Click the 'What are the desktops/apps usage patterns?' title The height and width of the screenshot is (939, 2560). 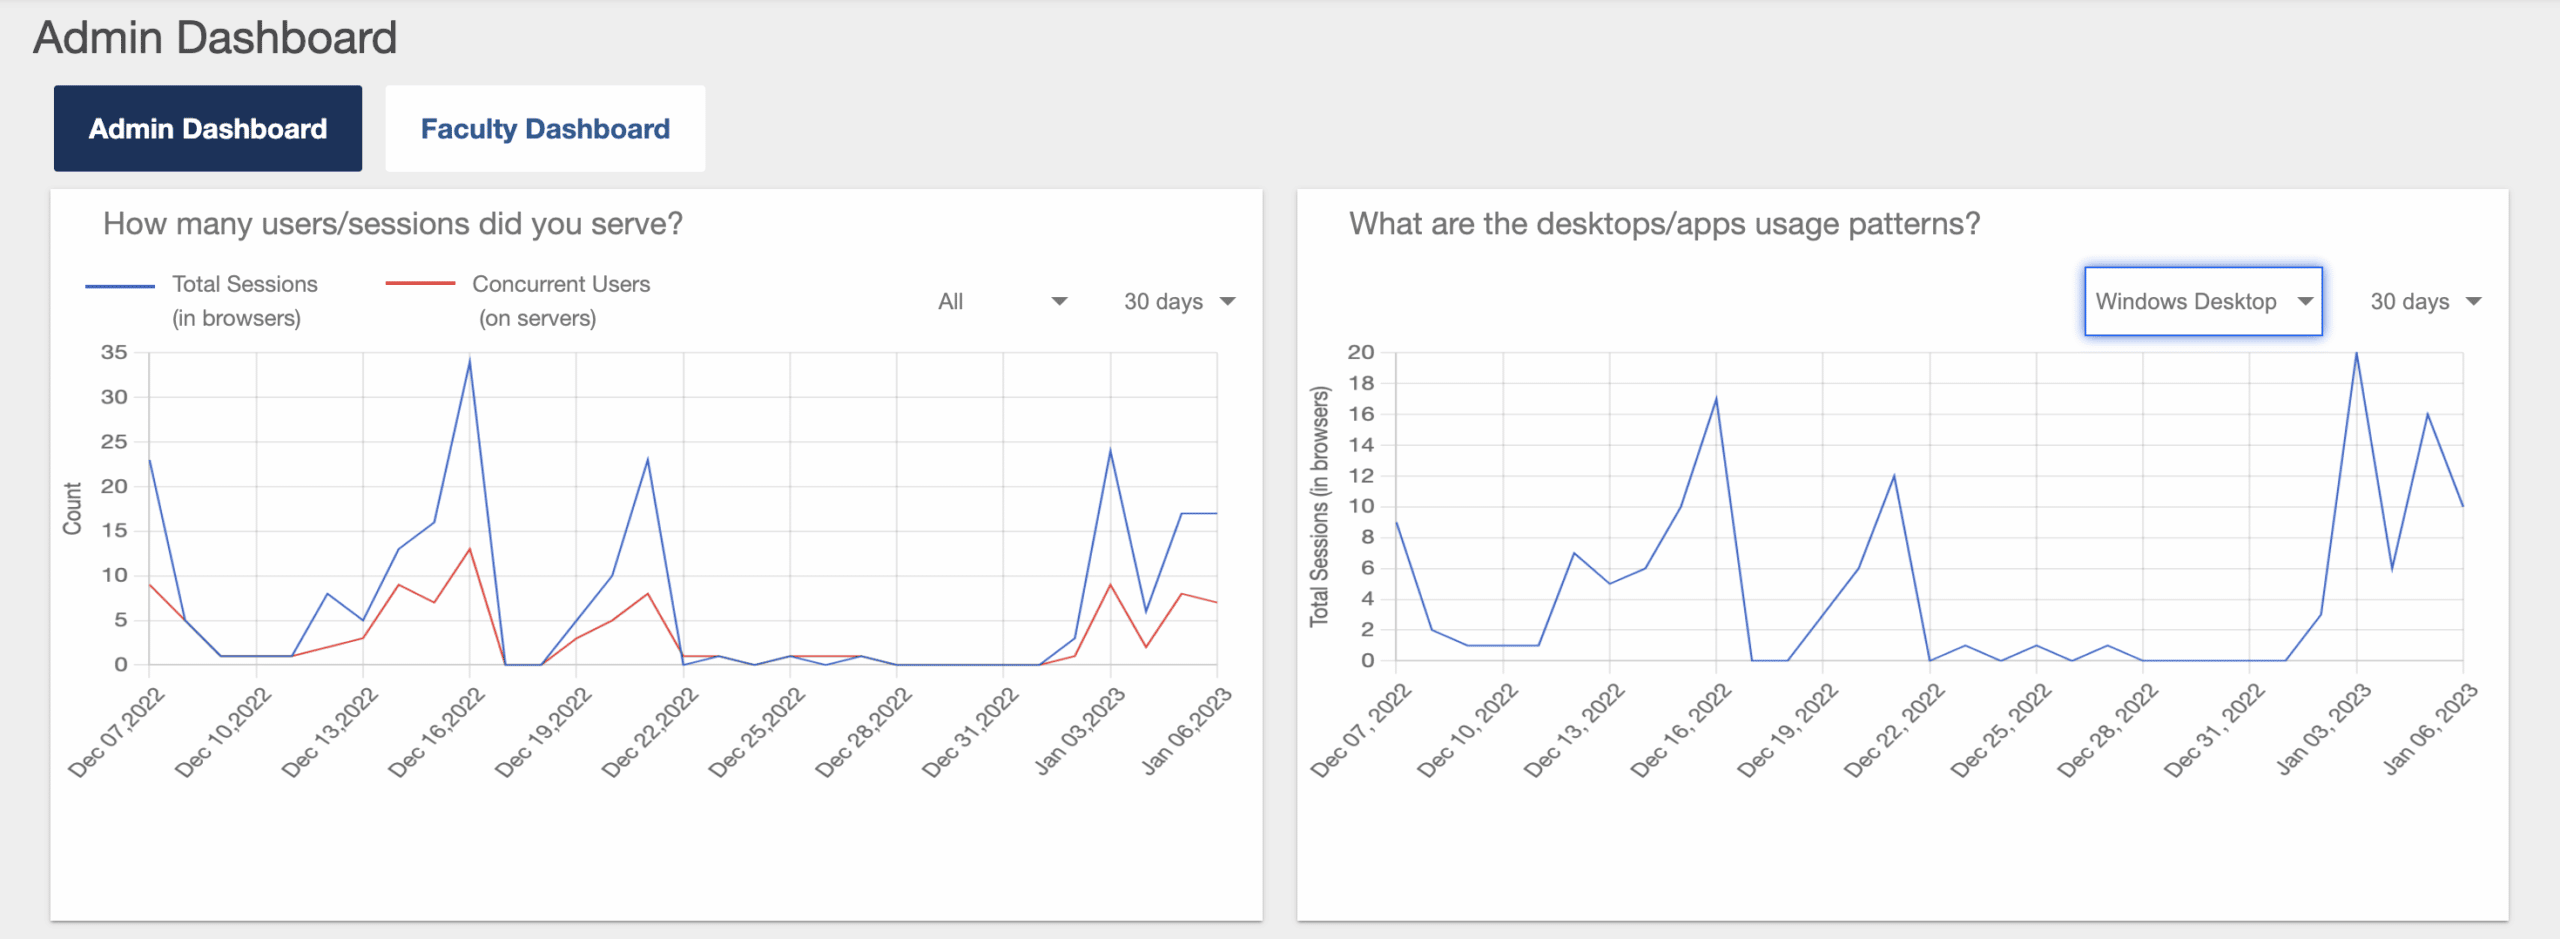(1664, 224)
